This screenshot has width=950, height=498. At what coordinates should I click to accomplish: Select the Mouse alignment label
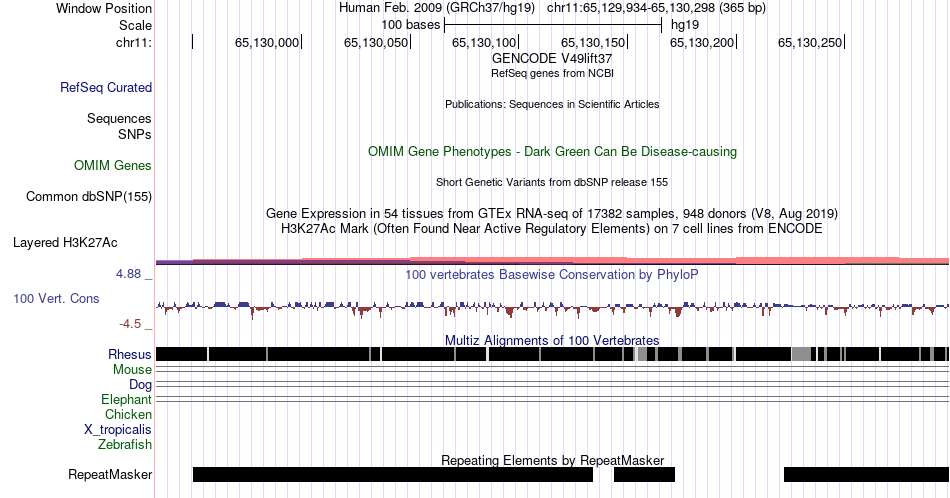132,370
